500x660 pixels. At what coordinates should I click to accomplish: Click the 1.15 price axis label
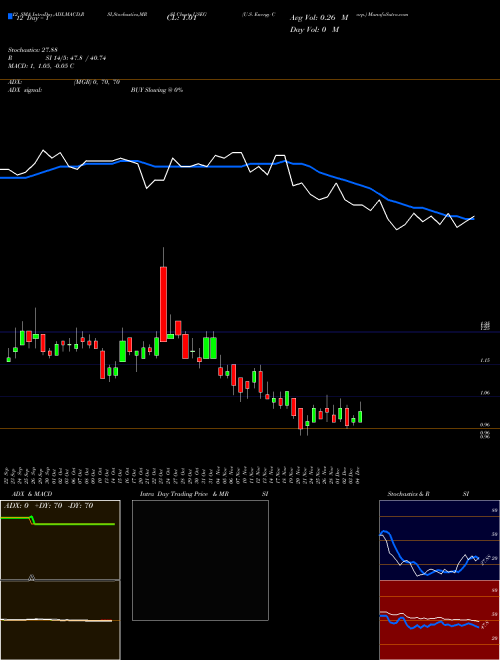pos(485,361)
